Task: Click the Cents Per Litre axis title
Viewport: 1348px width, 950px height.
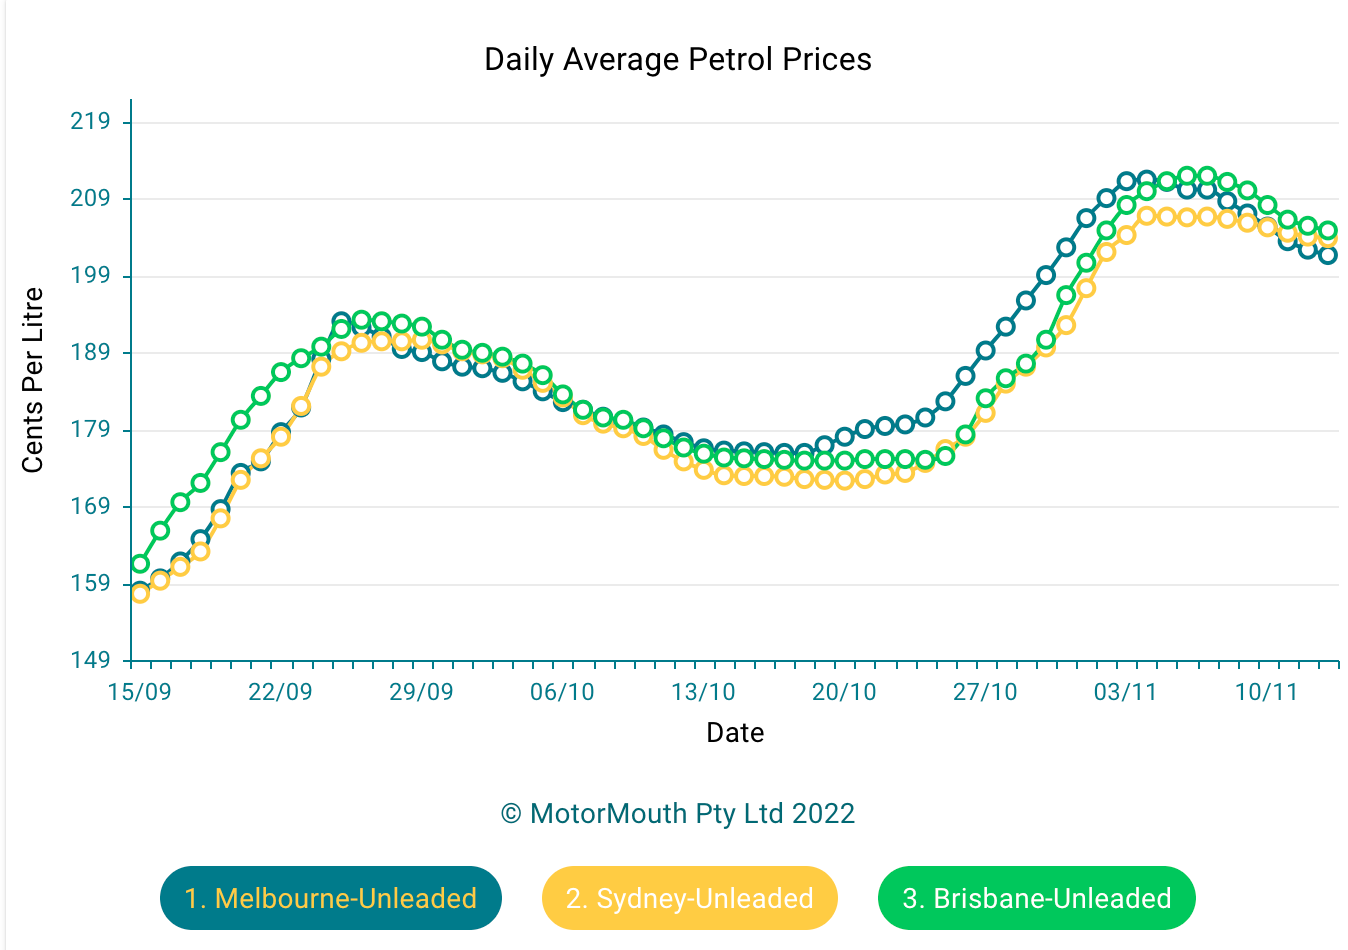Action: pyautogui.click(x=33, y=380)
